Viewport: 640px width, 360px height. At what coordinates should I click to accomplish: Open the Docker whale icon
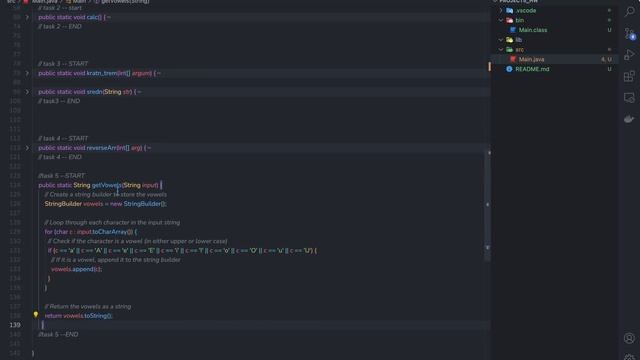coord(629,119)
